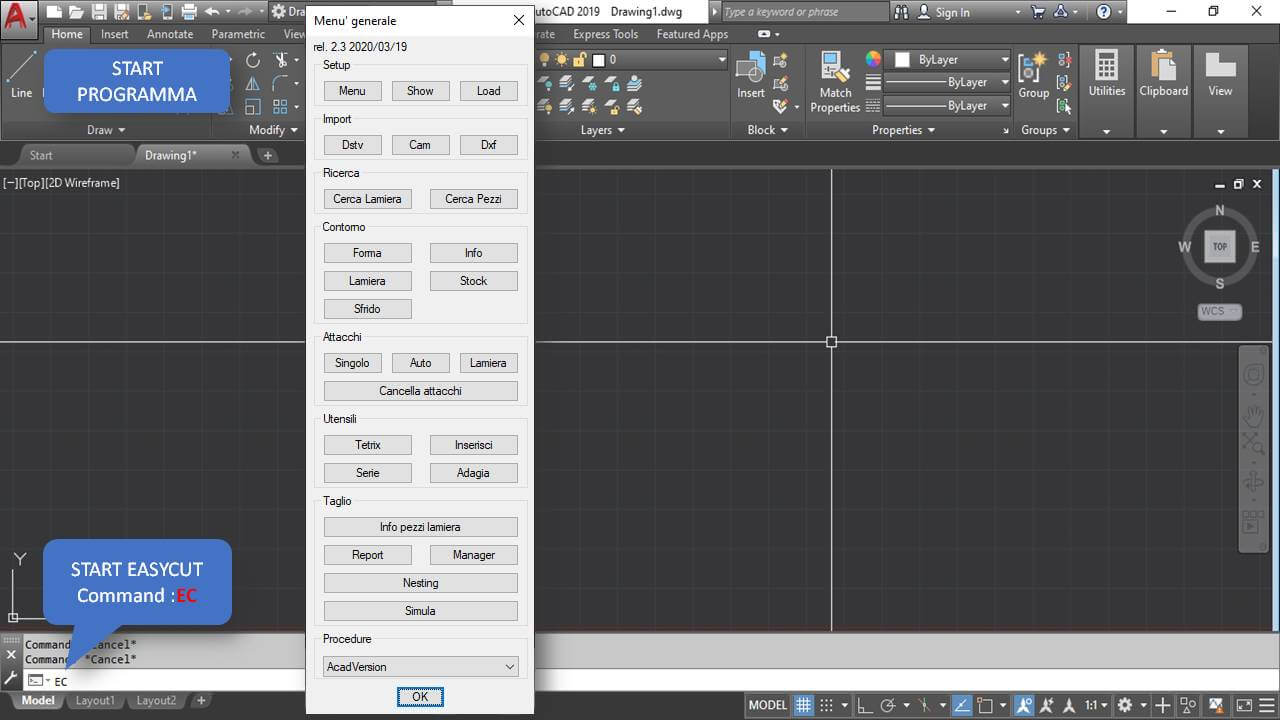Click the Customization hamburger icon in status bar
Image resolution: width=1280 pixels, height=720 pixels.
coord(1265,705)
